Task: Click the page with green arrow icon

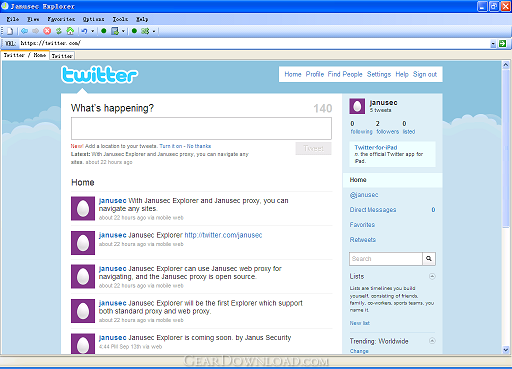Action: click(115, 31)
